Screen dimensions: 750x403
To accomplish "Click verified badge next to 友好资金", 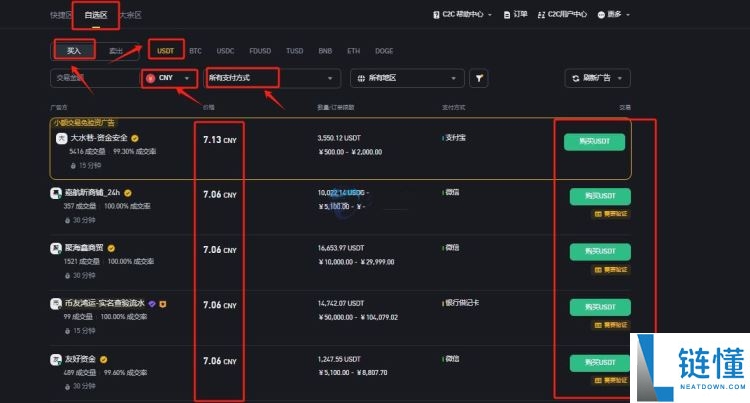I will click(103, 359).
